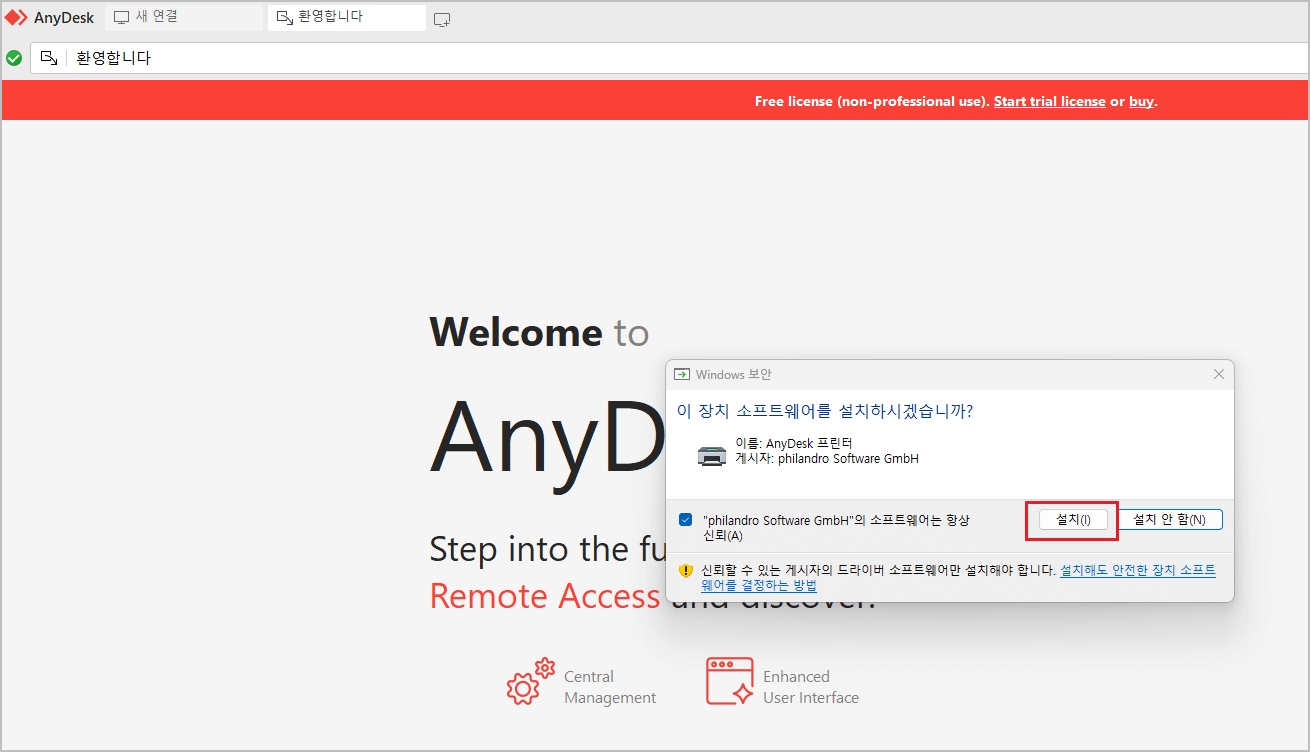The height and width of the screenshot is (752, 1310).
Task: Click the Welcome heading text
Action: [x=516, y=332]
